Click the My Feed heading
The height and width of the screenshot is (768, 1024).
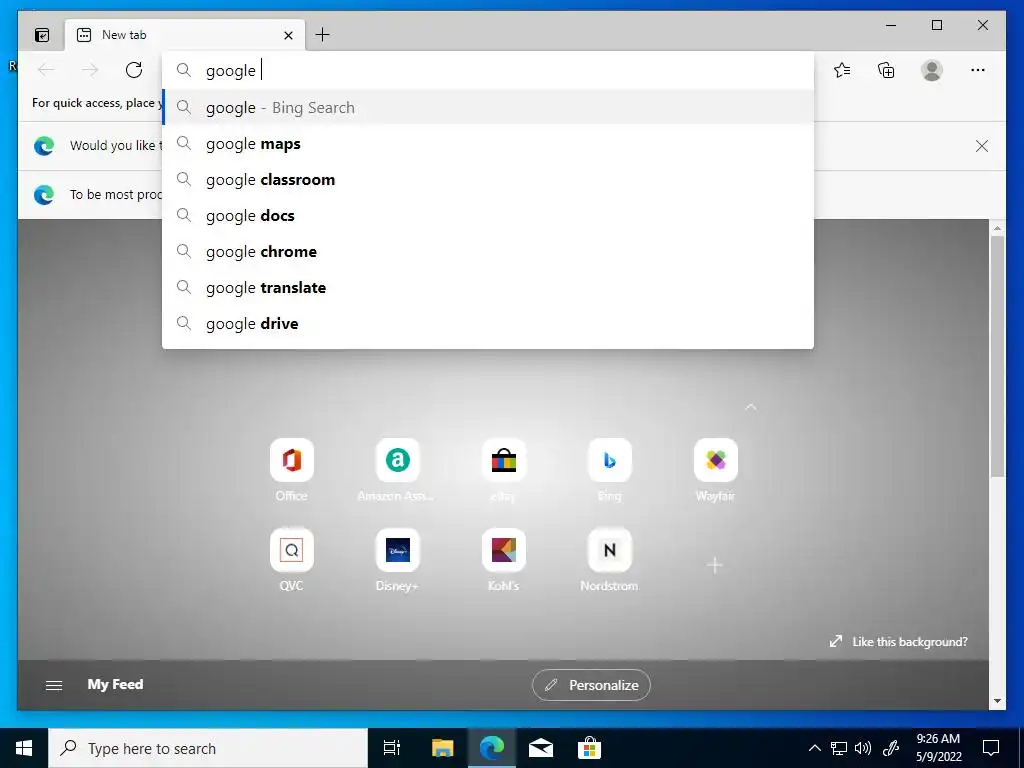[x=116, y=684]
